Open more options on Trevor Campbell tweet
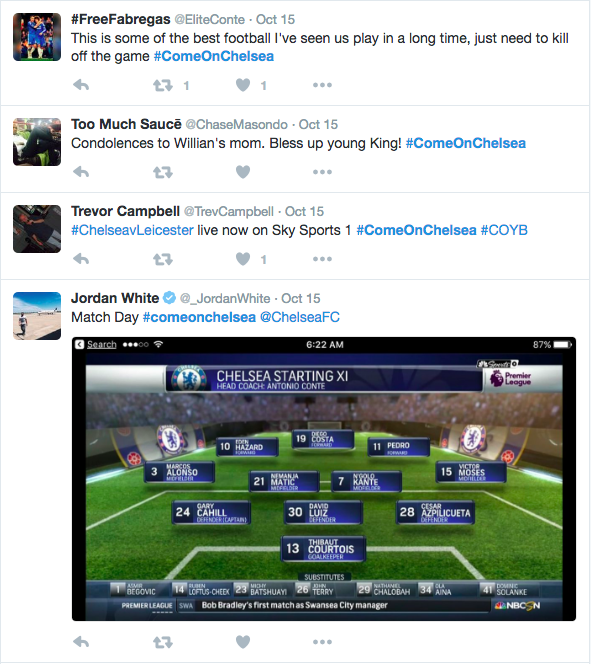The image size is (591, 664). tap(322, 259)
